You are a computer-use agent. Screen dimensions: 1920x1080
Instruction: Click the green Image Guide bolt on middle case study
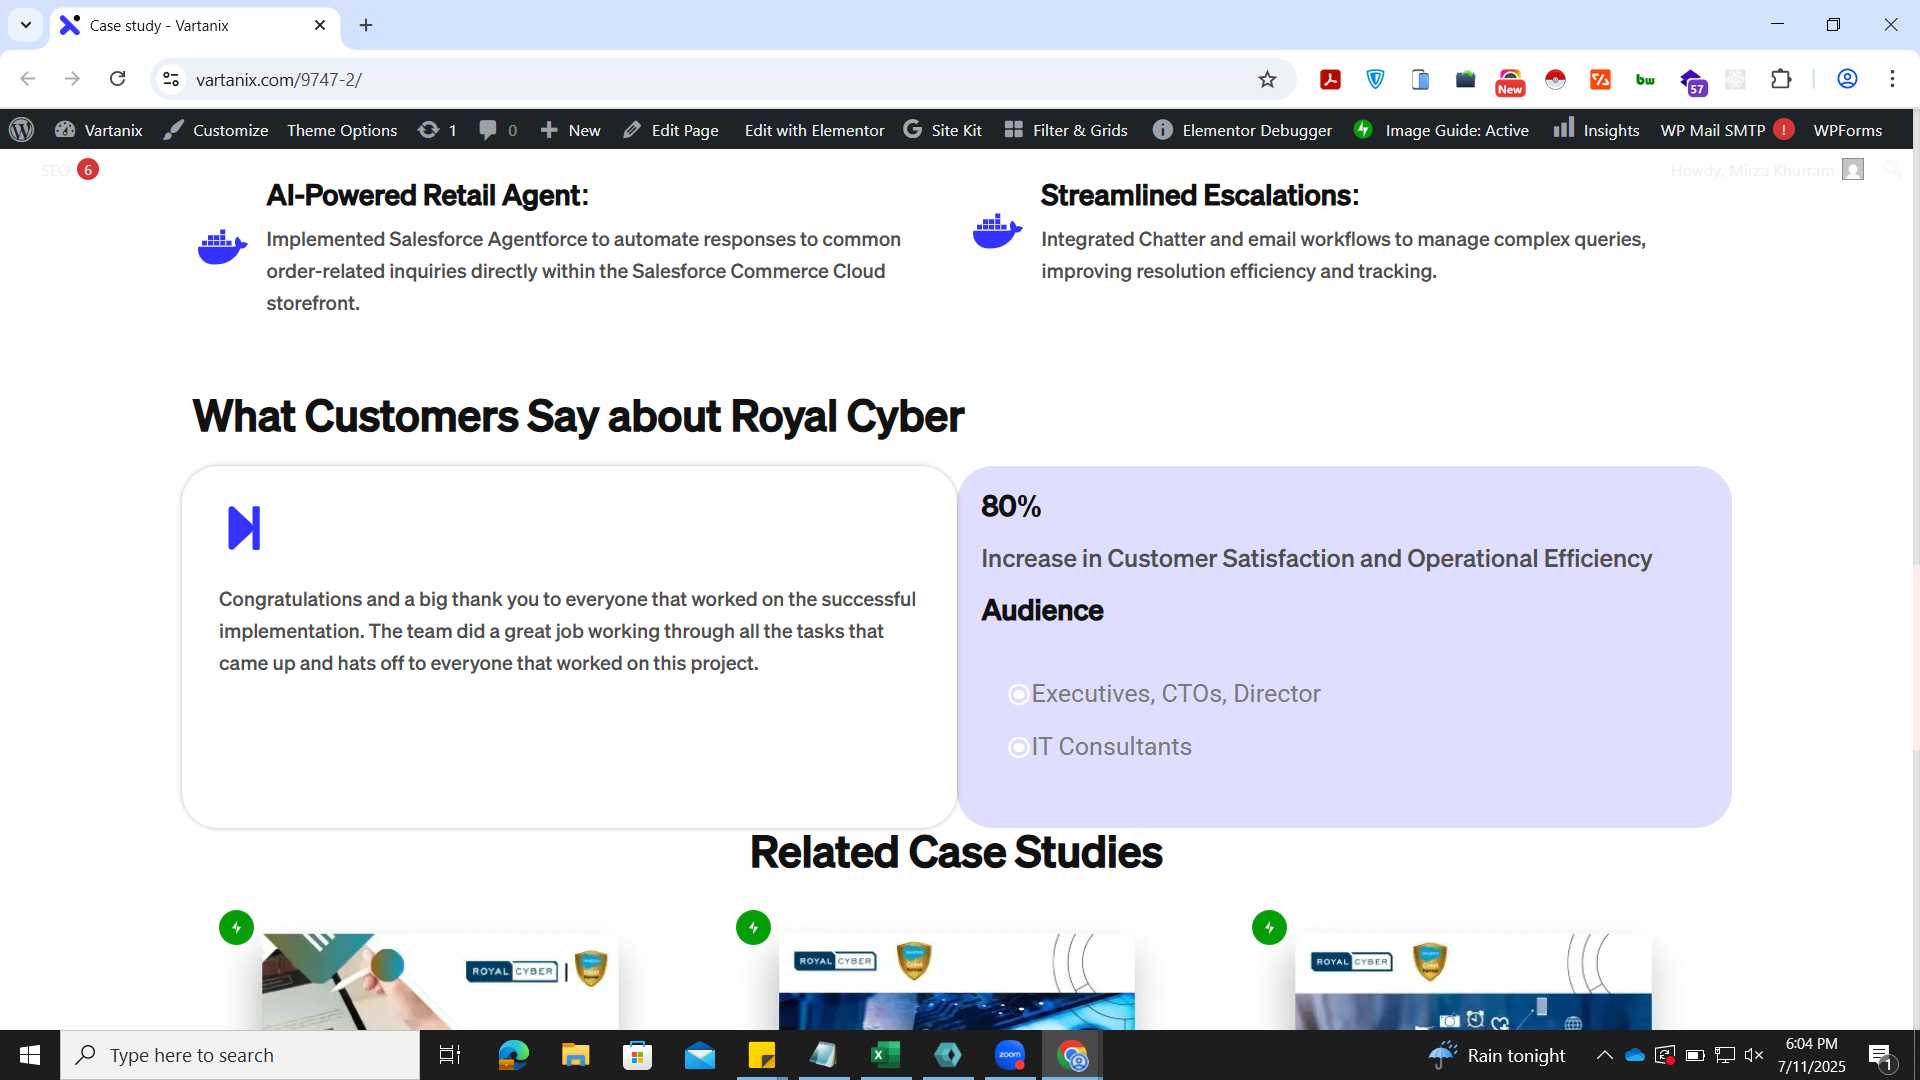tap(753, 927)
